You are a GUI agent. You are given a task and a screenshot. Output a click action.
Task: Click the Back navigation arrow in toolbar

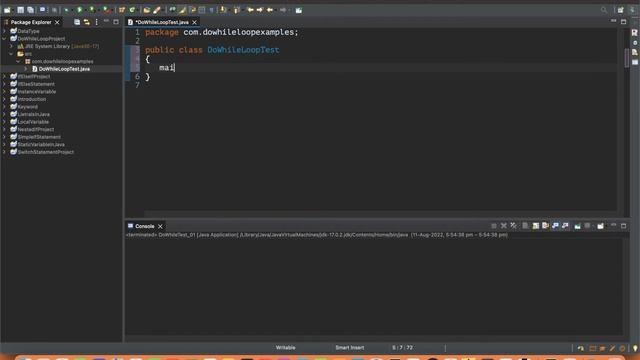(x=269, y=10)
